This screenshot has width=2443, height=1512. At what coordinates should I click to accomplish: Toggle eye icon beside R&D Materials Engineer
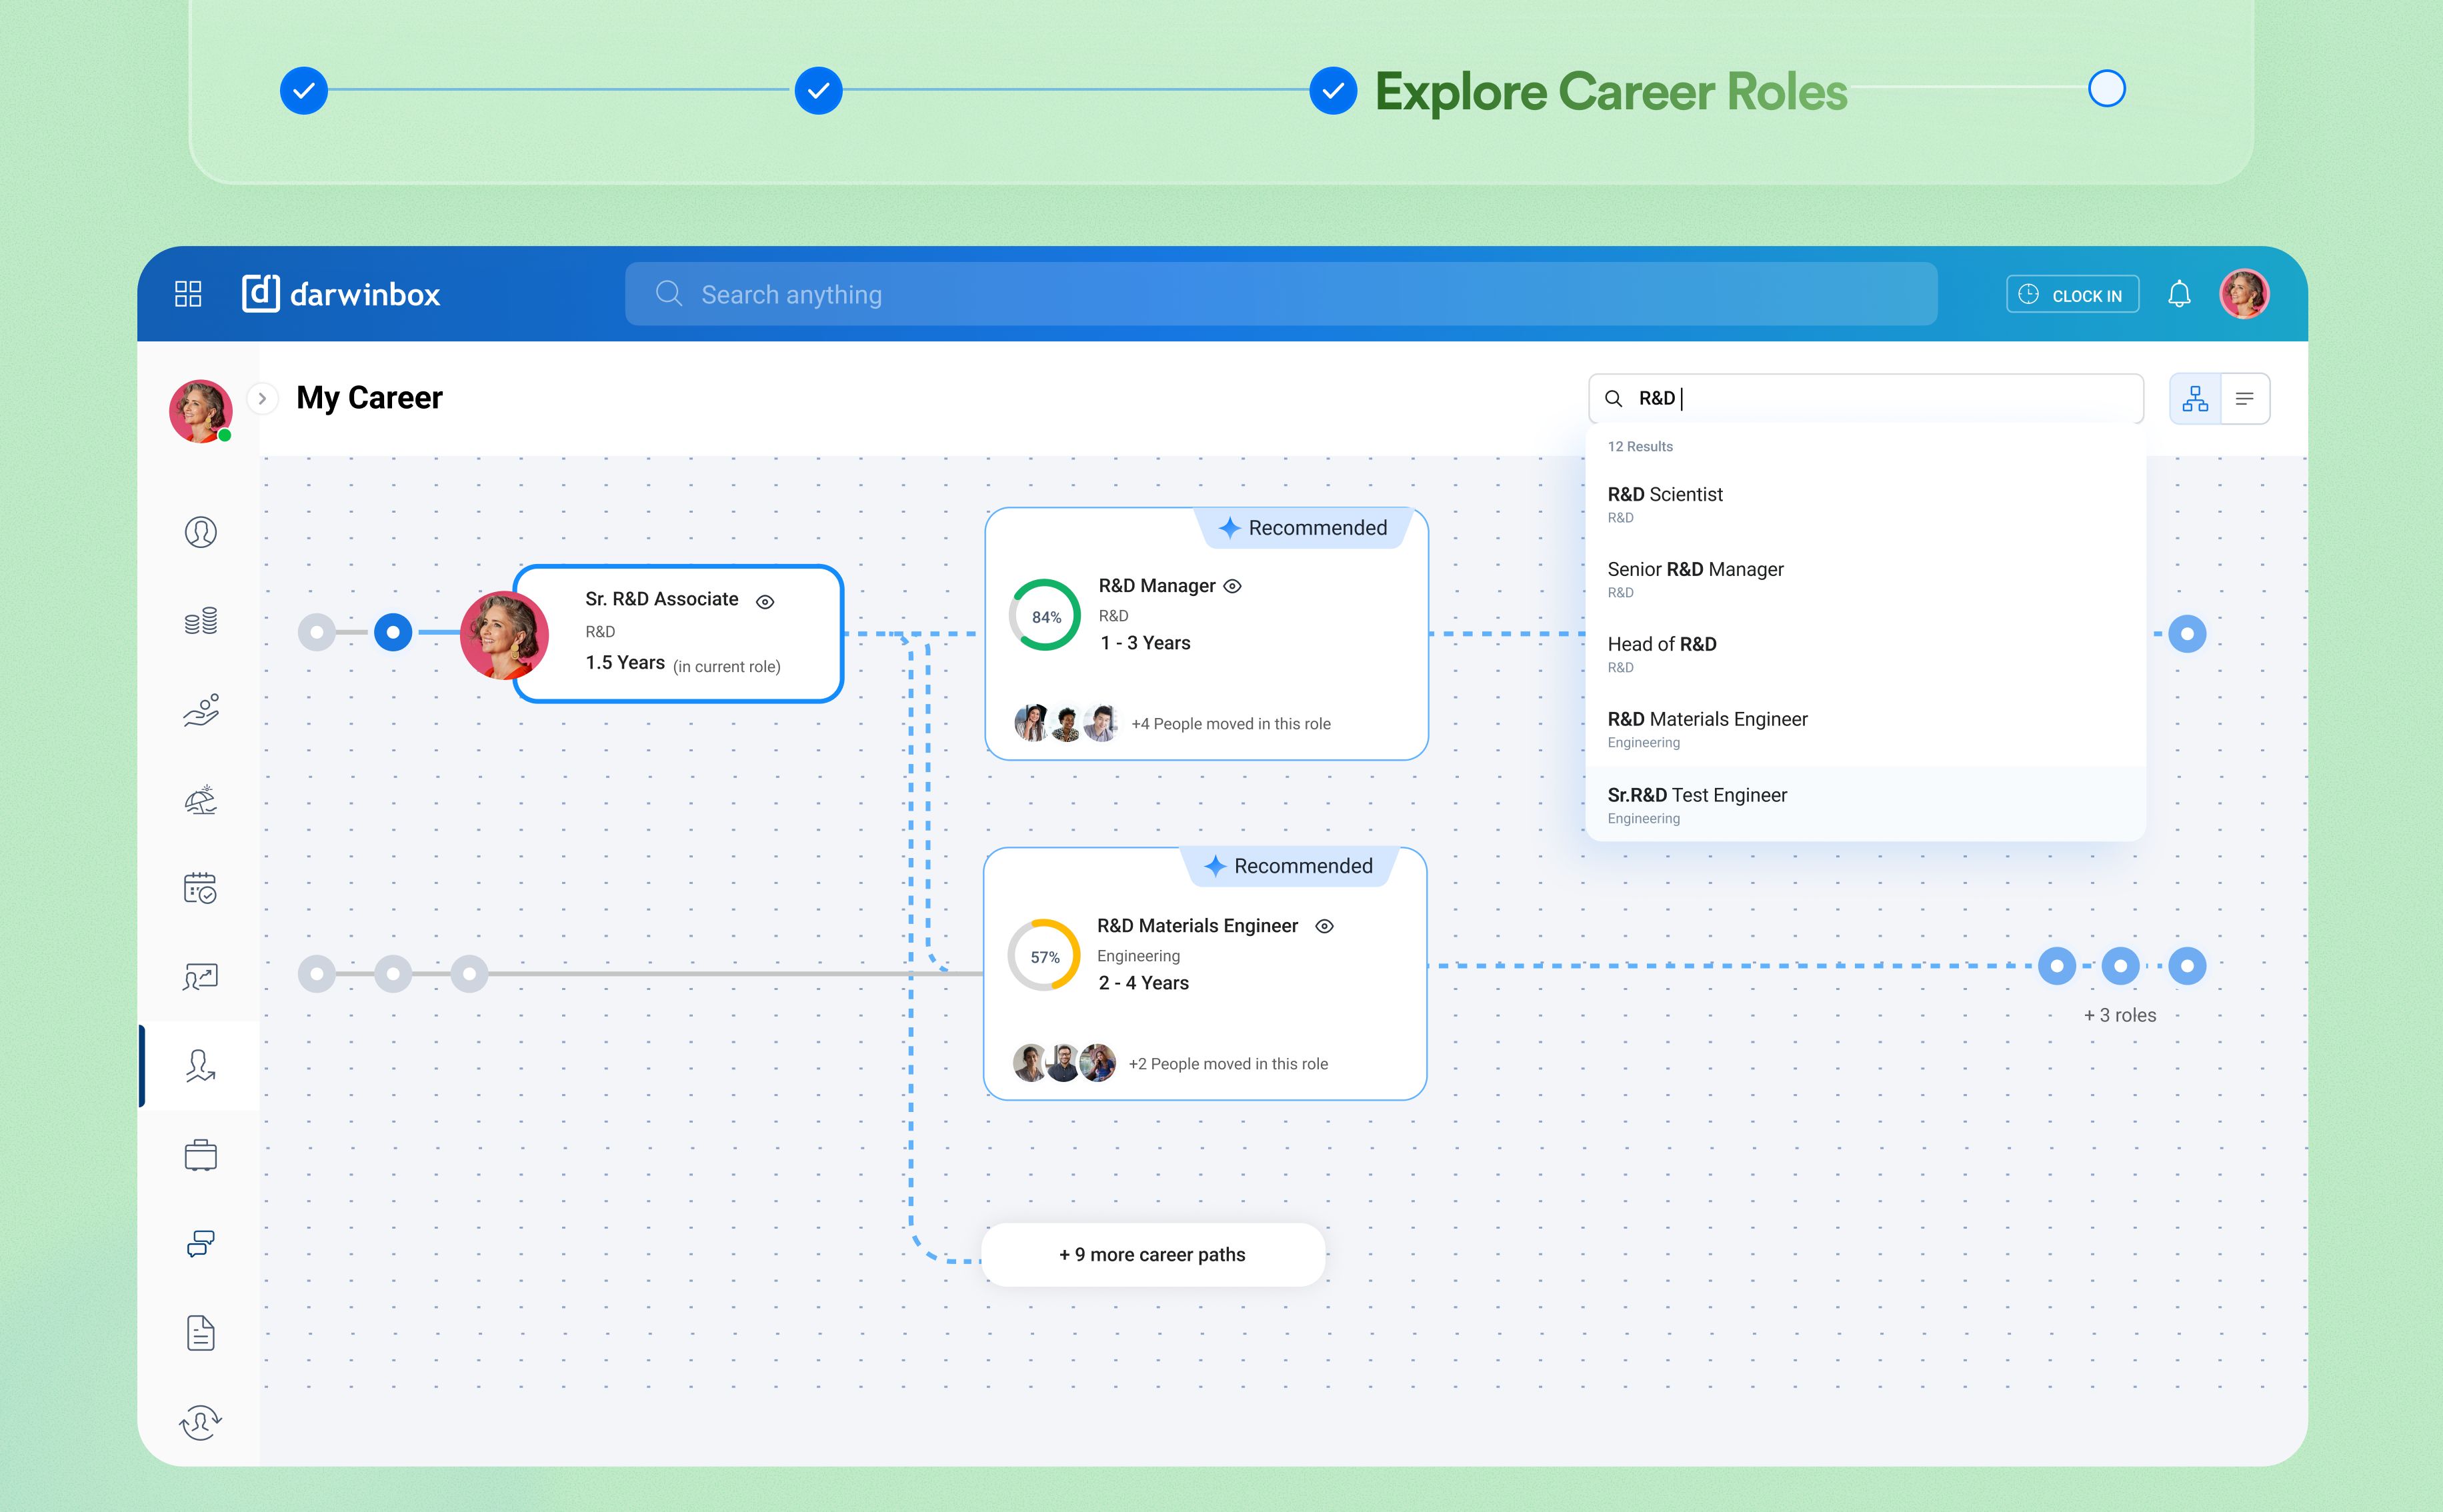(1324, 927)
